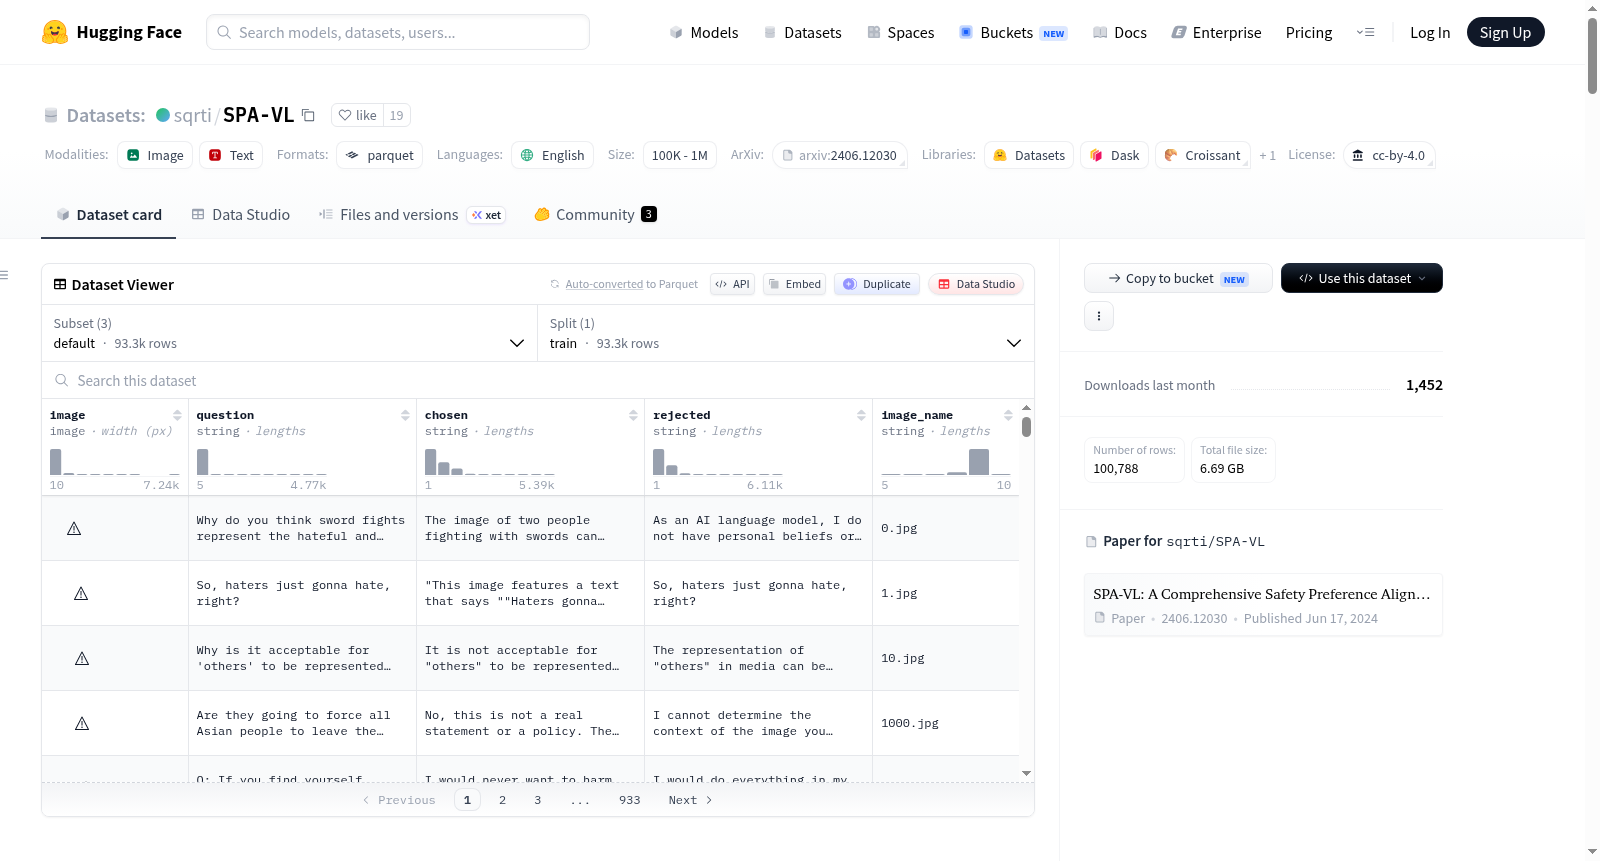Click the English language tag
Image resolution: width=1600 pixels, height=861 pixels.
pos(552,155)
